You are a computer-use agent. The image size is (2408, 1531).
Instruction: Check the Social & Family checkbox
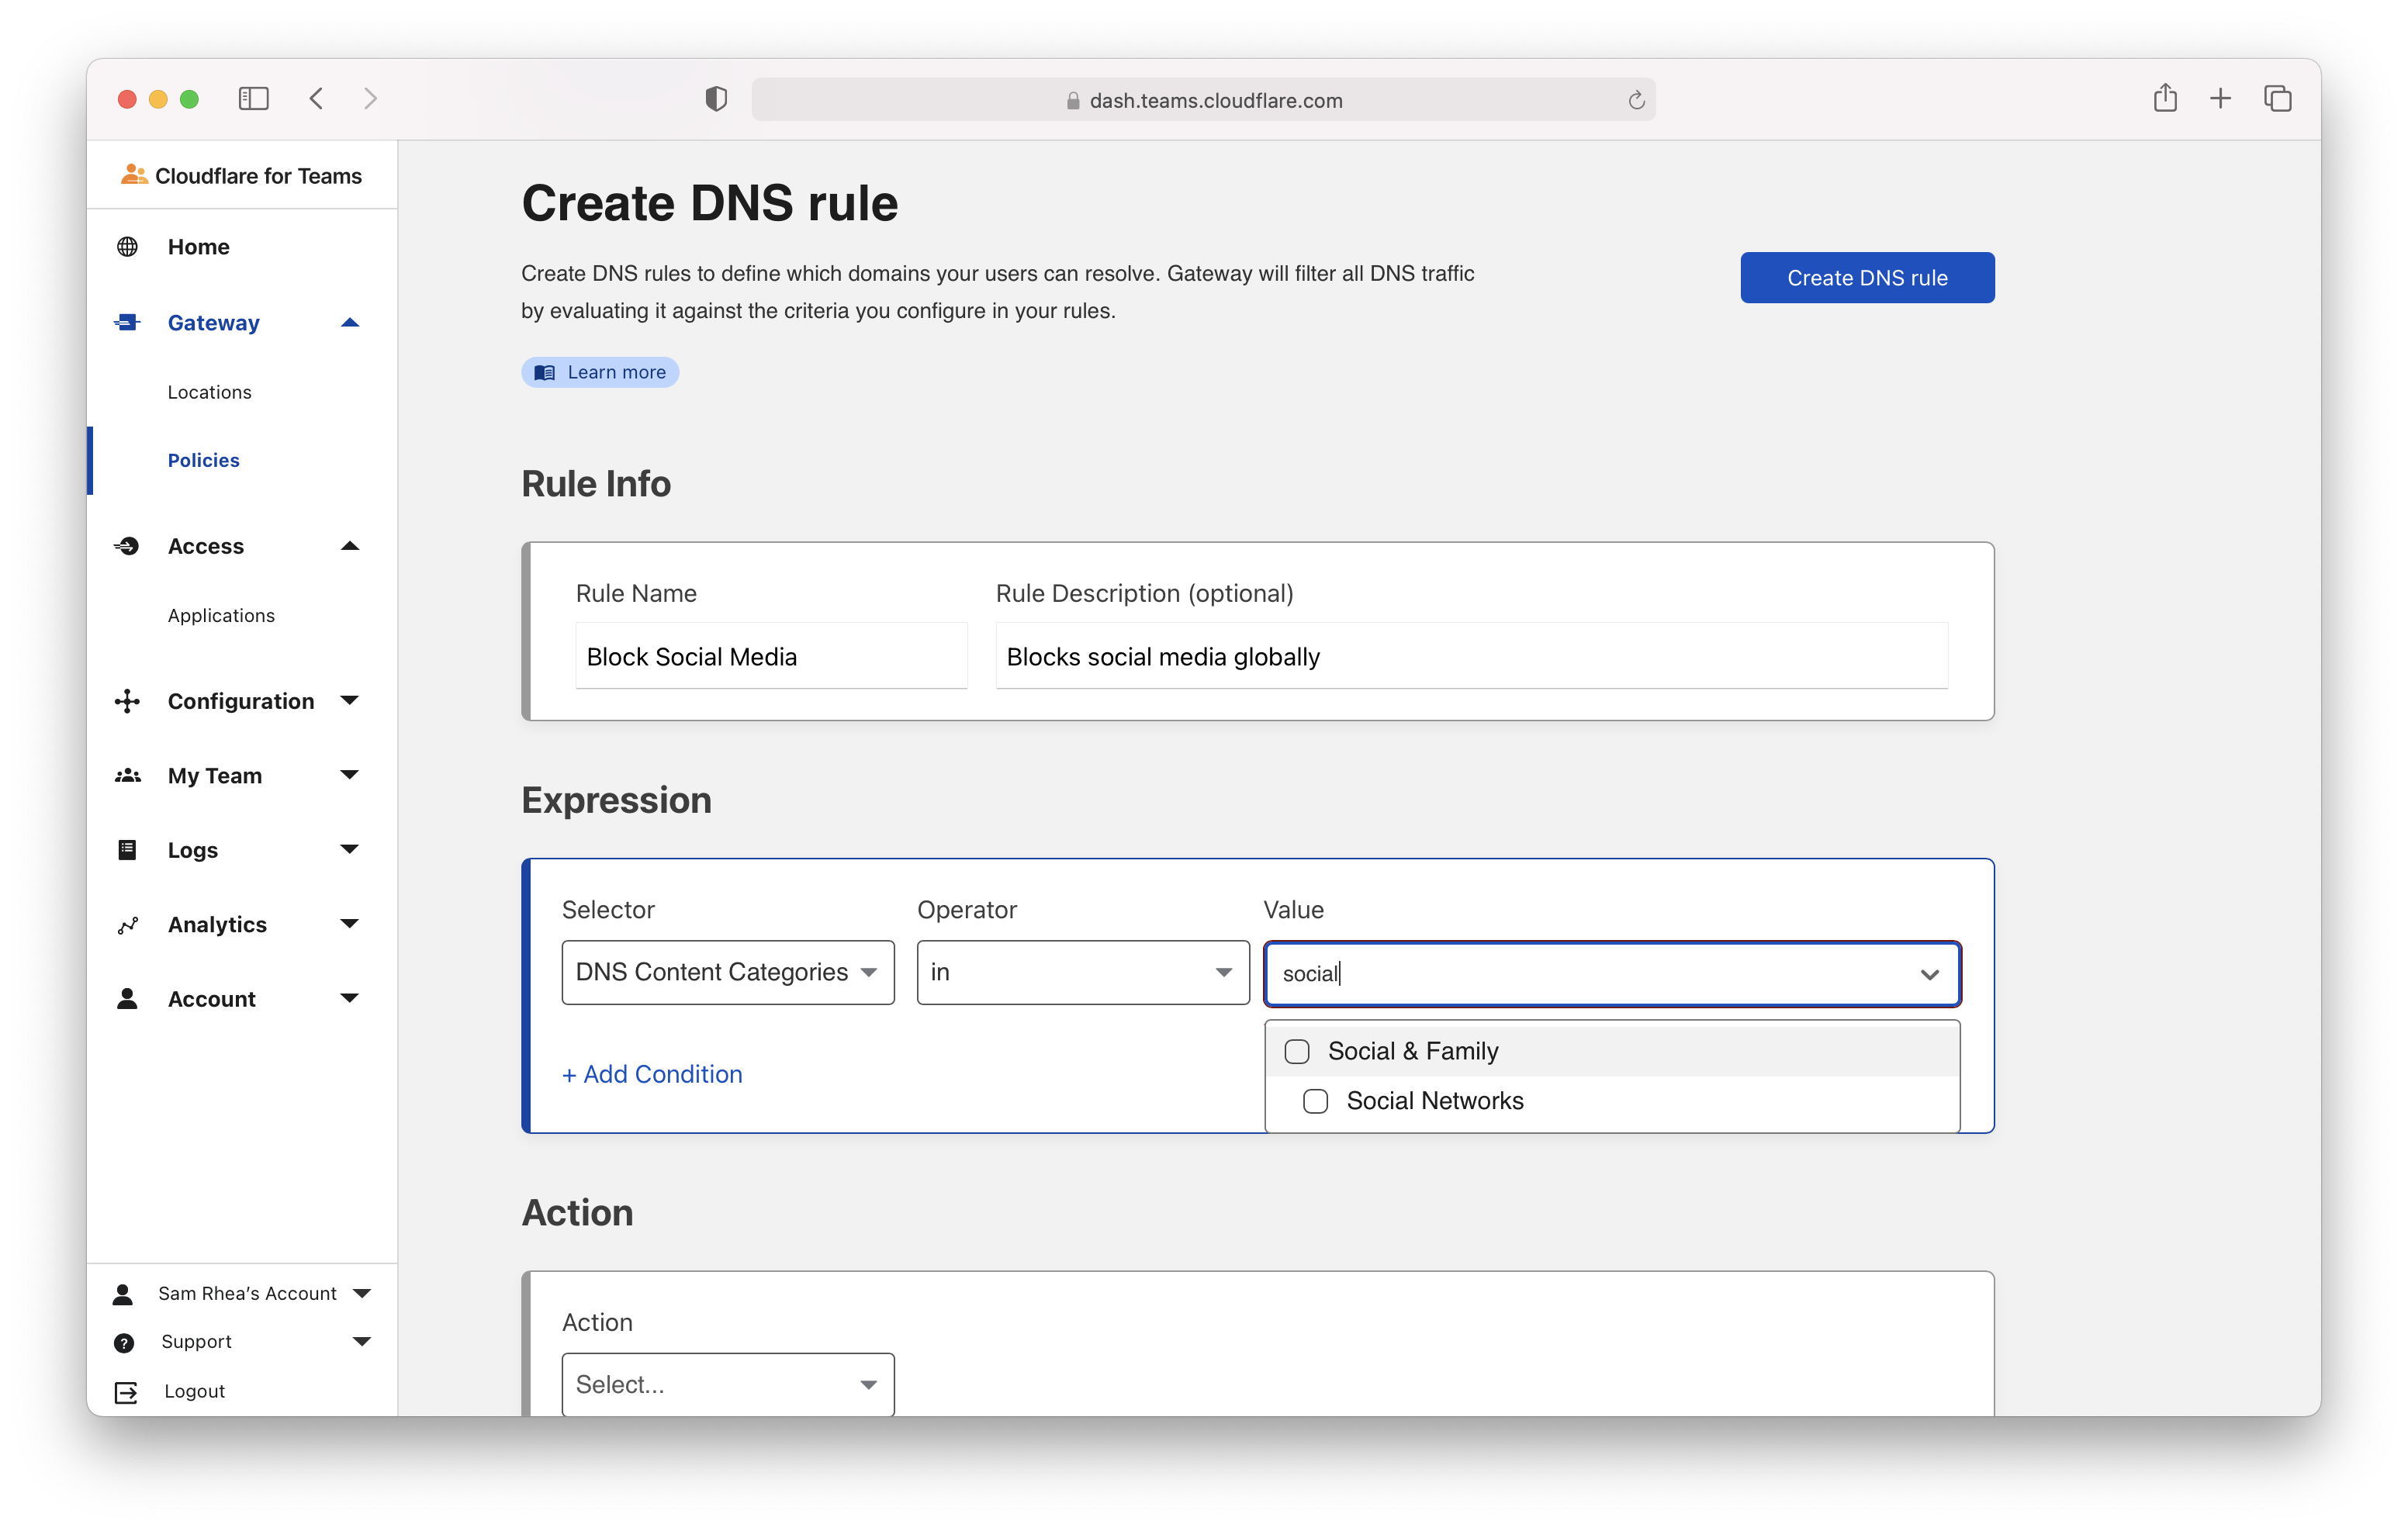coord(1296,1051)
